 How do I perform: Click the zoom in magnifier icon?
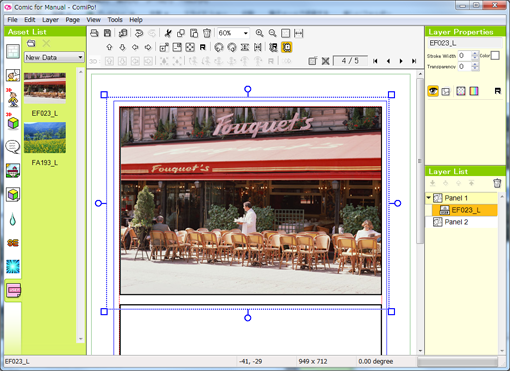click(x=259, y=33)
